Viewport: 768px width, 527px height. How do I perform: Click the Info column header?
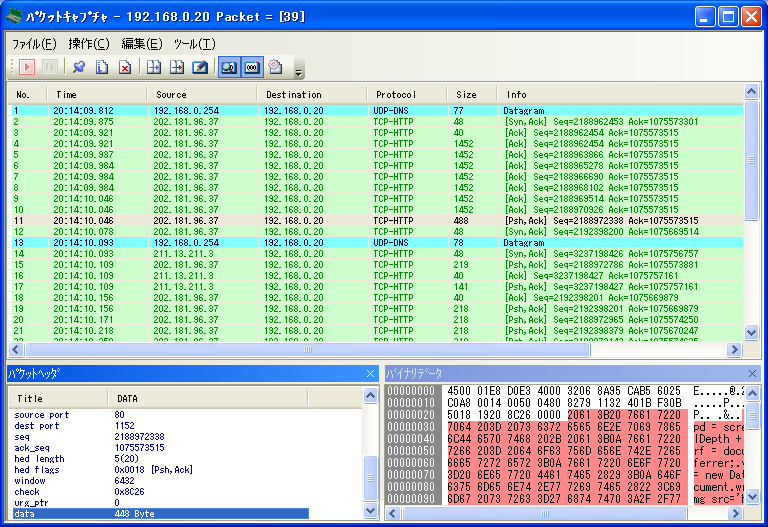tap(620, 95)
